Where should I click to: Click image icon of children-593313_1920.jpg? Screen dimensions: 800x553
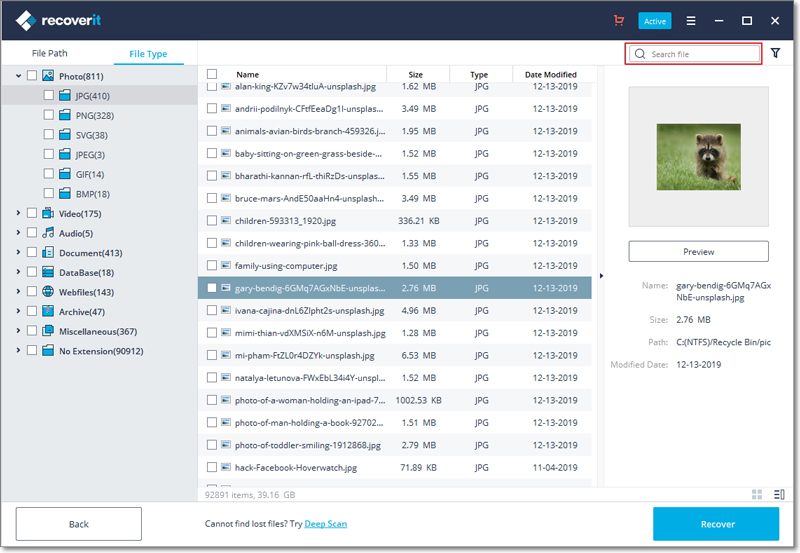226,220
